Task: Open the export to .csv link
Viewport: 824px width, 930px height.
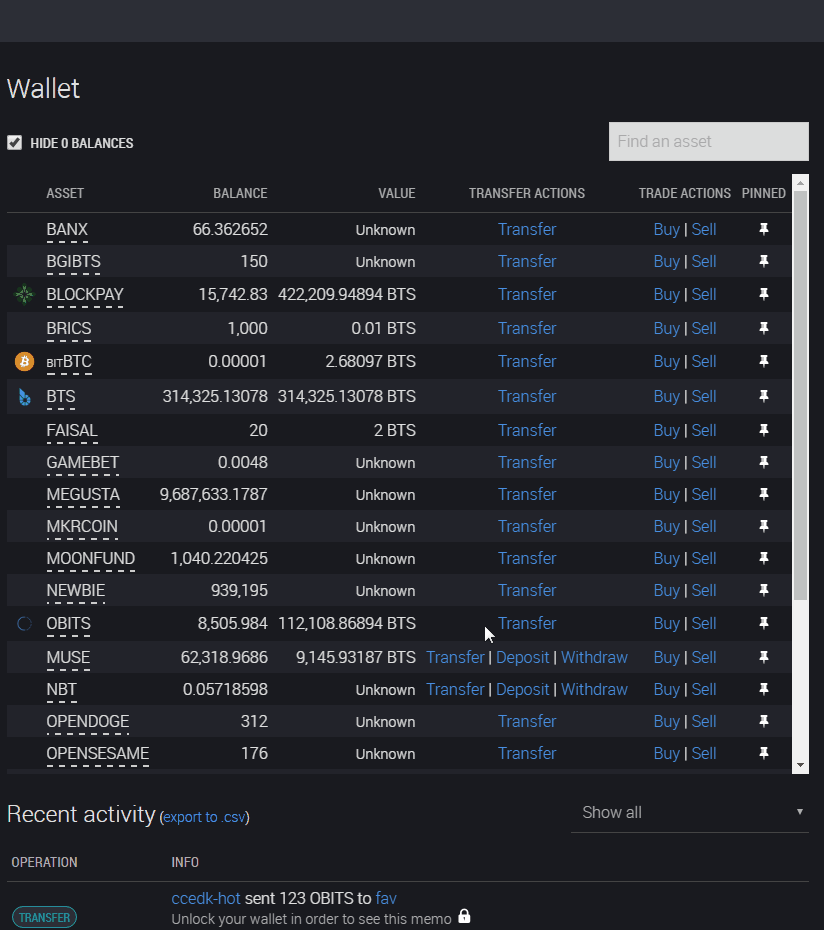Action: pyautogui.click(x=205, y=817)
